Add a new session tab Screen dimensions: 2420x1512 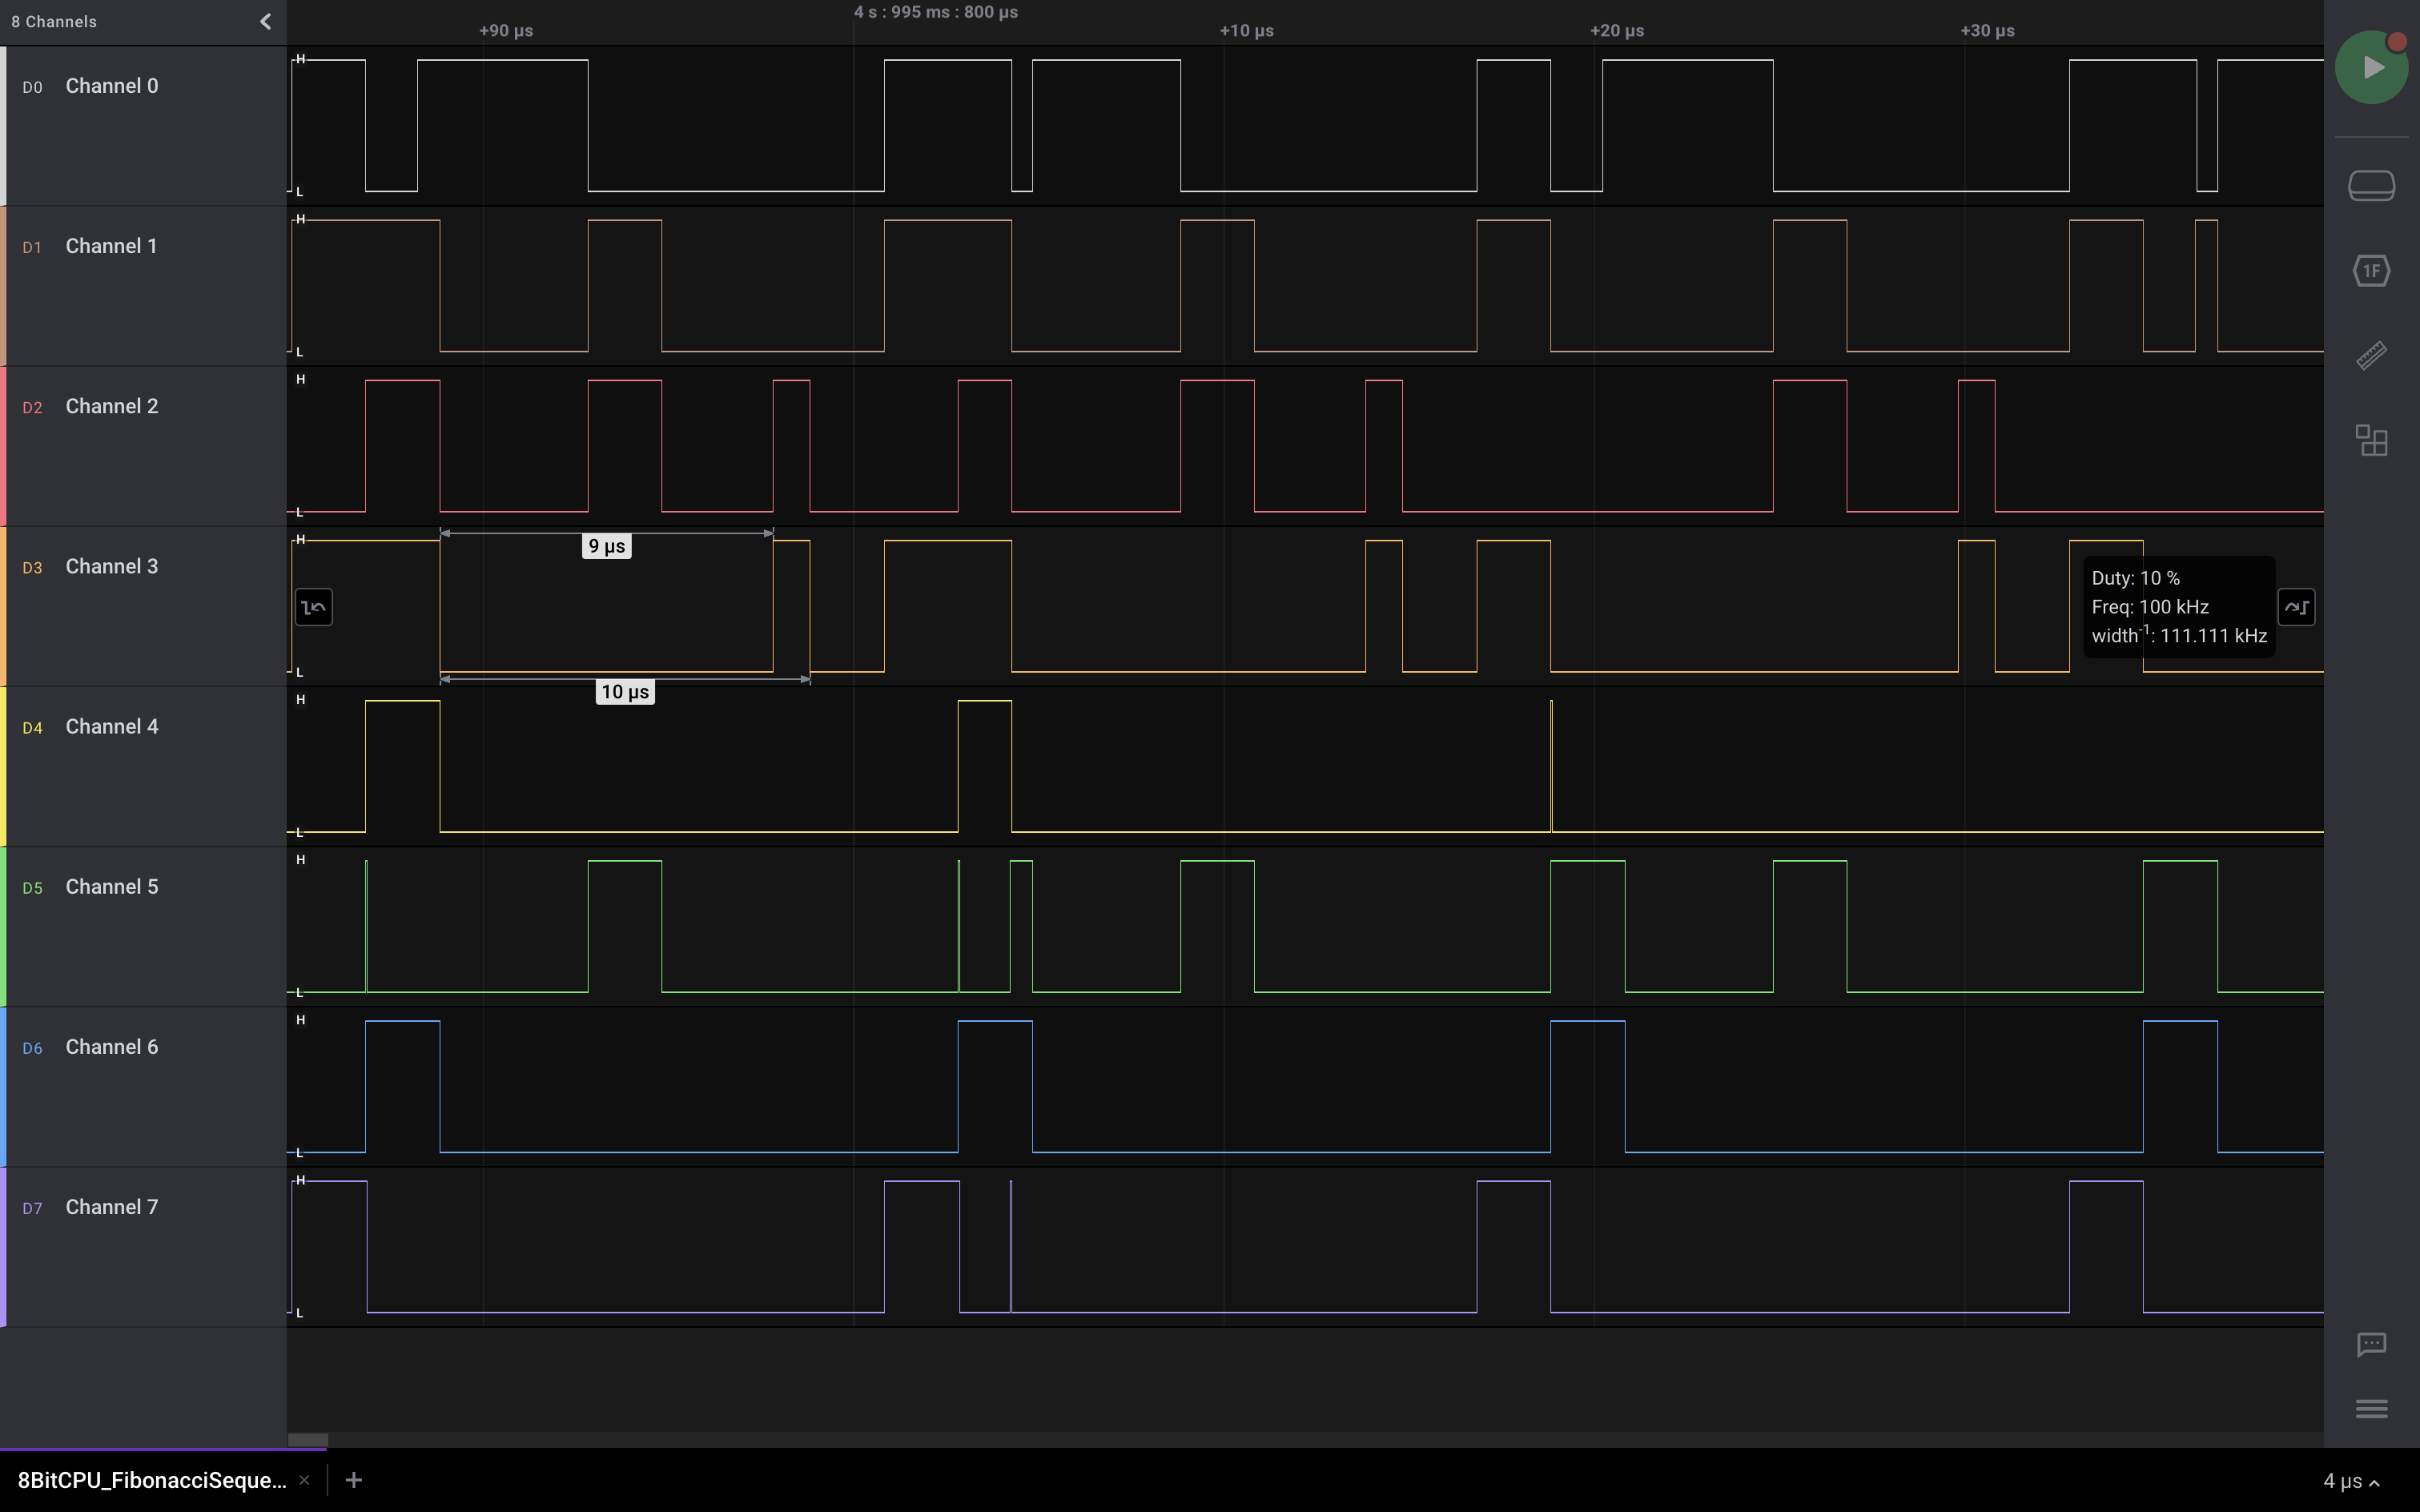[x=354, y=1480]
